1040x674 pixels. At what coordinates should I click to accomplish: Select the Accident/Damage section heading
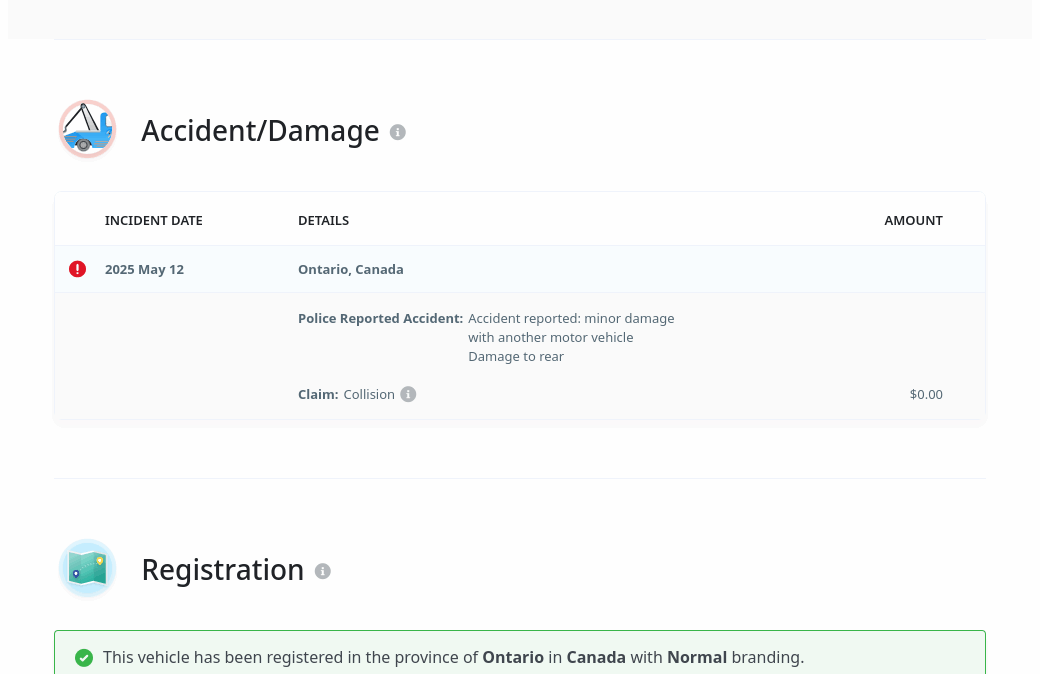260,131
